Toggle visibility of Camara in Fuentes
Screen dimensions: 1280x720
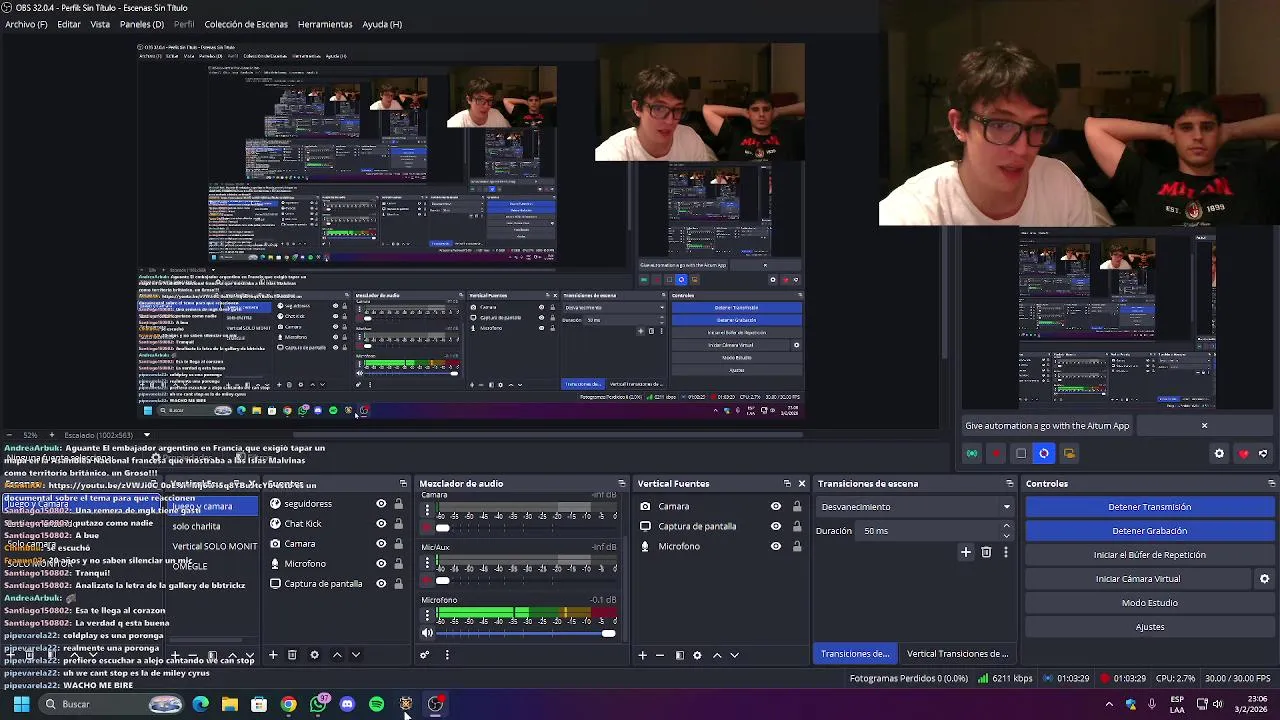pos(381,544)
